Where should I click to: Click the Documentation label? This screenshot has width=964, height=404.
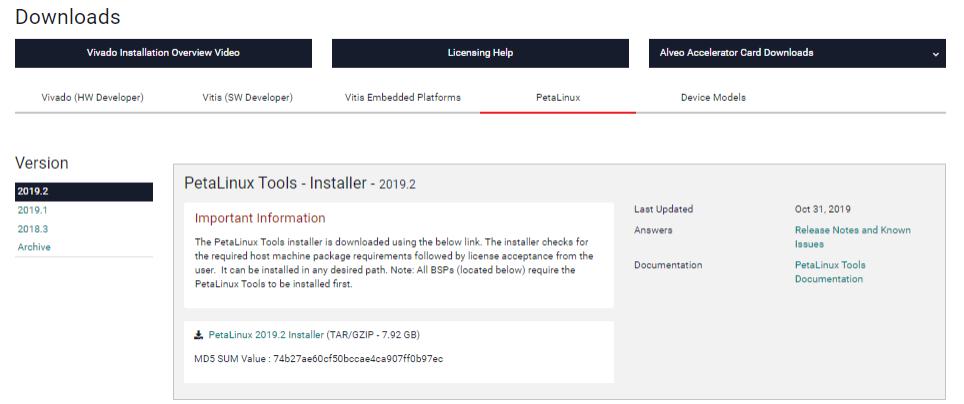click(x=668, y=265)
